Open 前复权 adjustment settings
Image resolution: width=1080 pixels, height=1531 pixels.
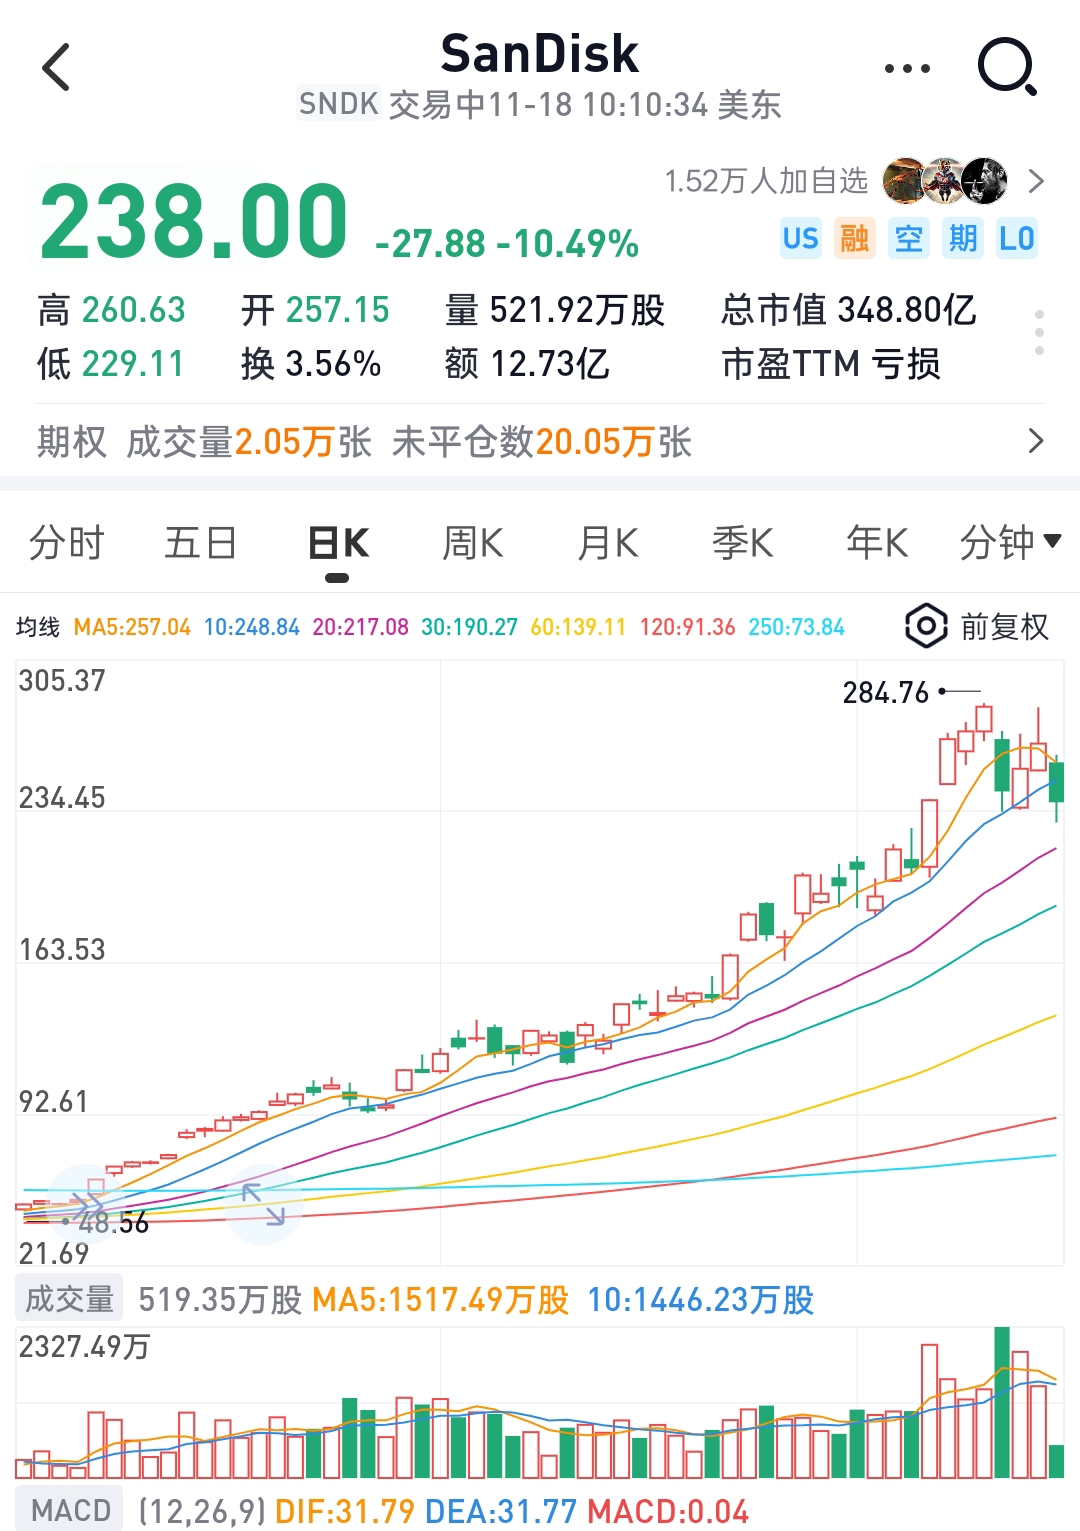(x=1004, y=627)
